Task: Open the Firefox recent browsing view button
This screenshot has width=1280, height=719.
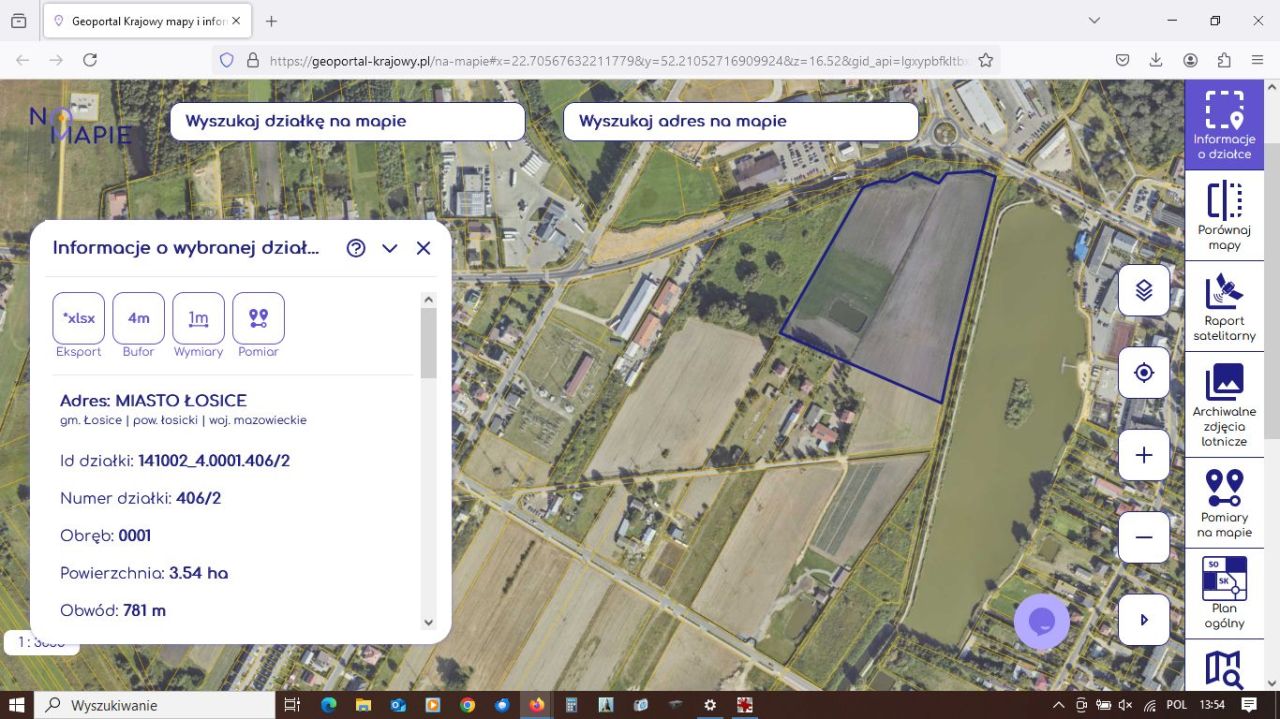Action: pos(18,21)
